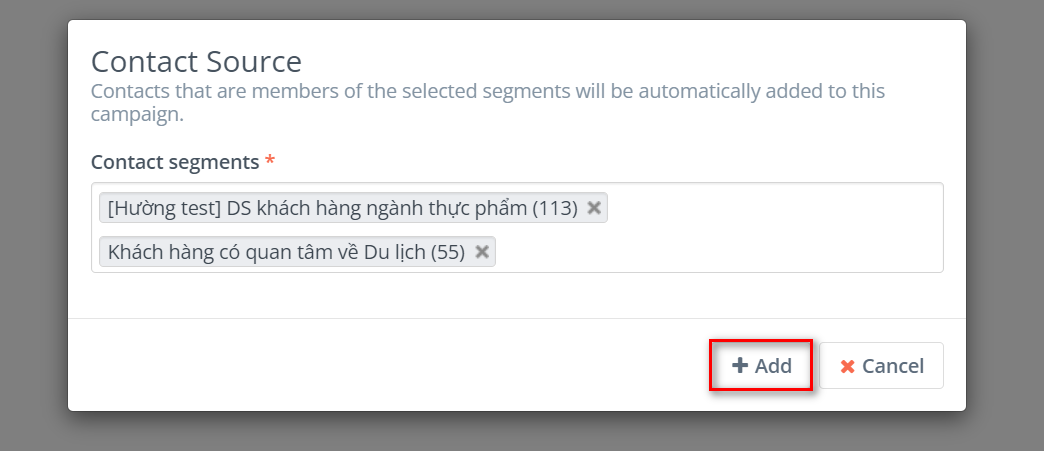Click the "(55)" count in second tag
The height and width of the screenshot is (451, 1044).
click(x=448, y=252)
